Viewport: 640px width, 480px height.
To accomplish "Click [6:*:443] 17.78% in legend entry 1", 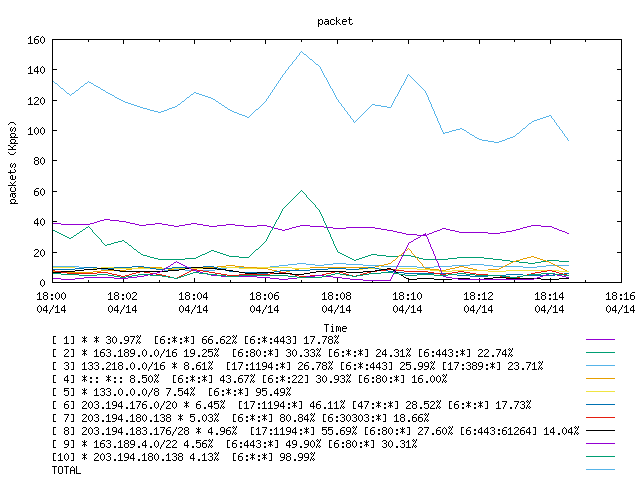I will pyautogui.click(x=291, y=340).
